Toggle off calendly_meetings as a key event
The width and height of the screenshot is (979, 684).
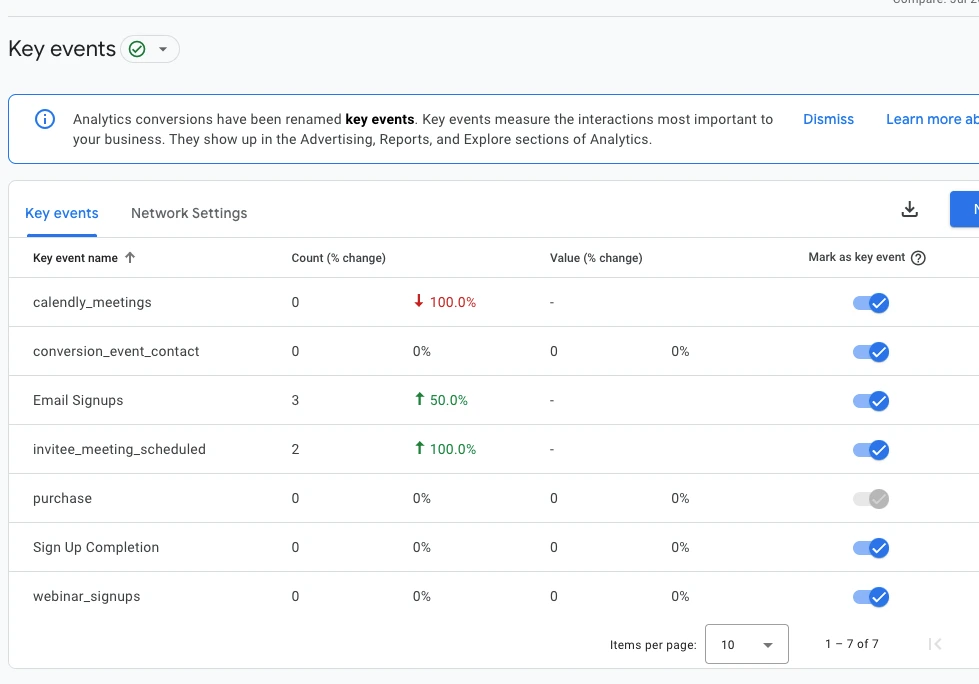(870, 303)
